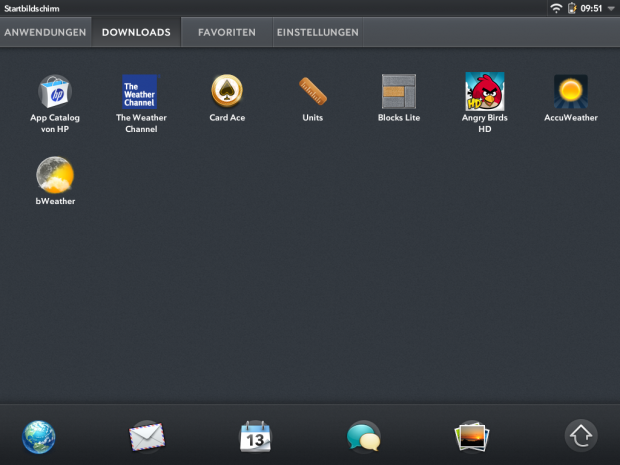Viewport: 620px width, 465px height.
Task: Open App Catalog von HP
Action: 54,92
